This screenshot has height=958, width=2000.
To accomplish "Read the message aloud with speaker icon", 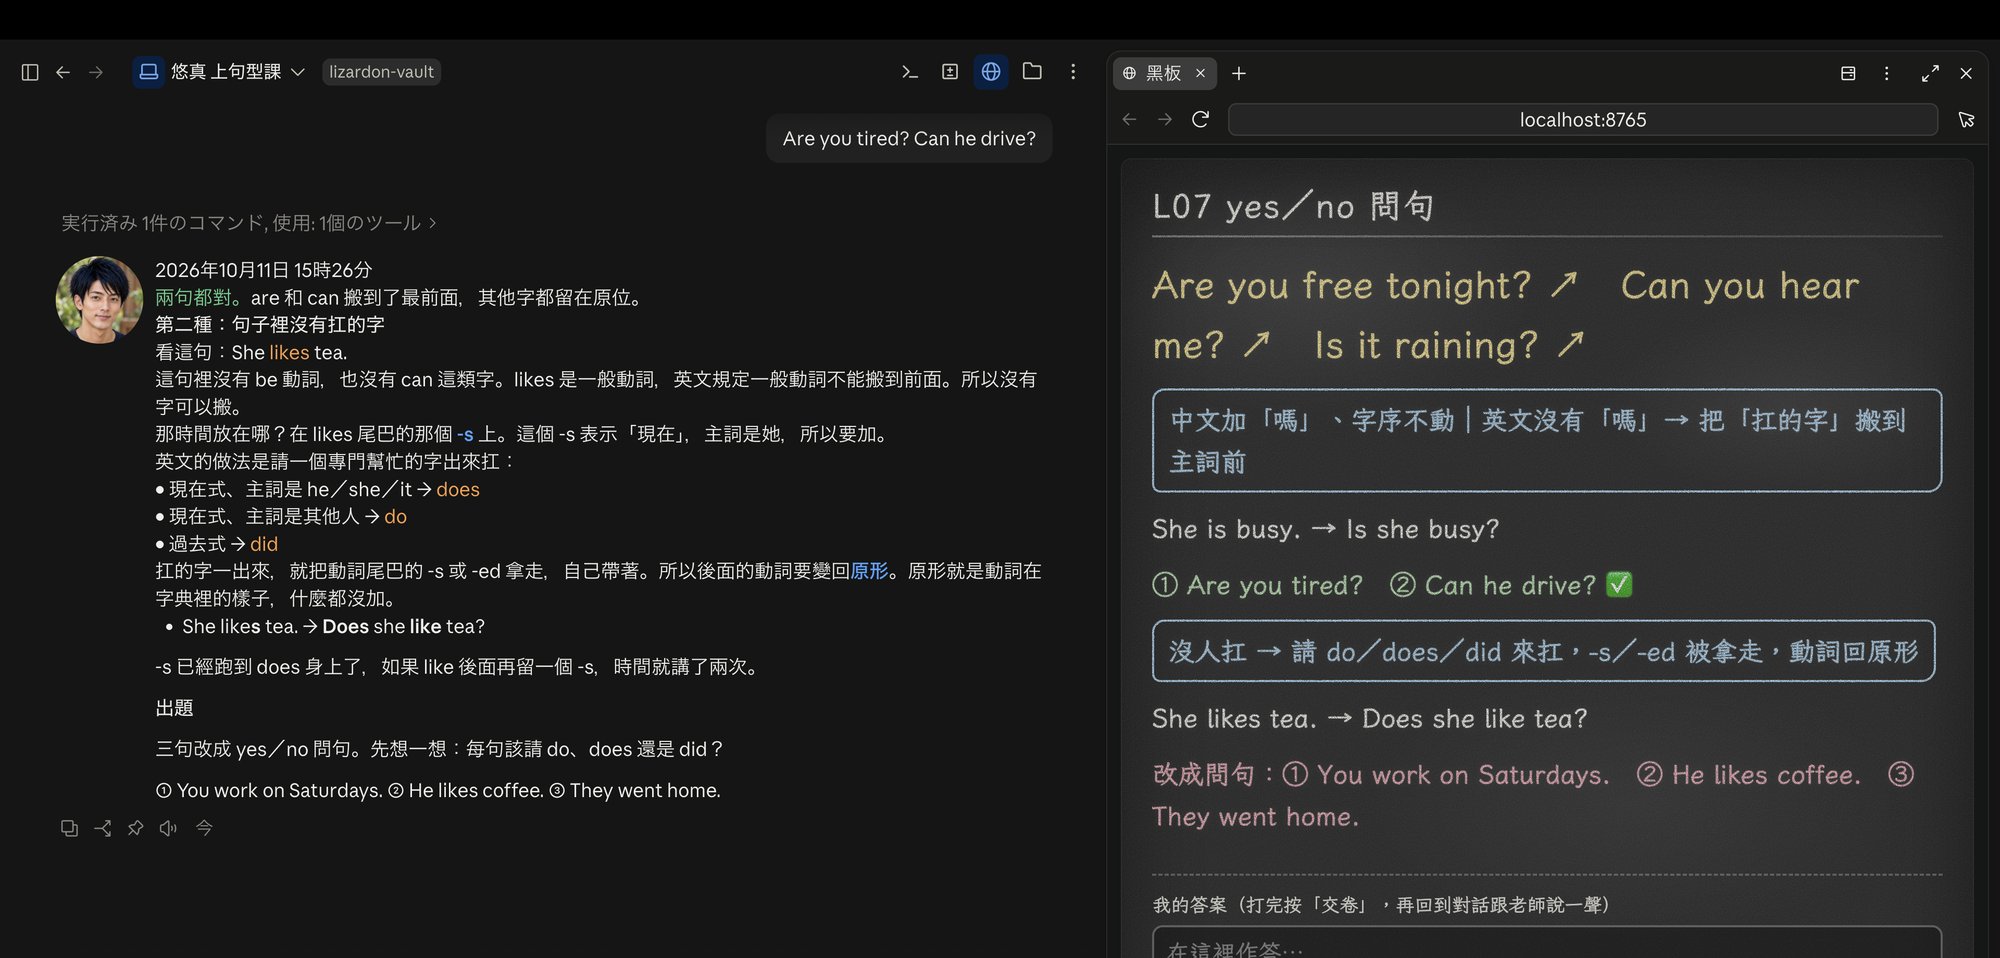I will (x=168, y=828).
